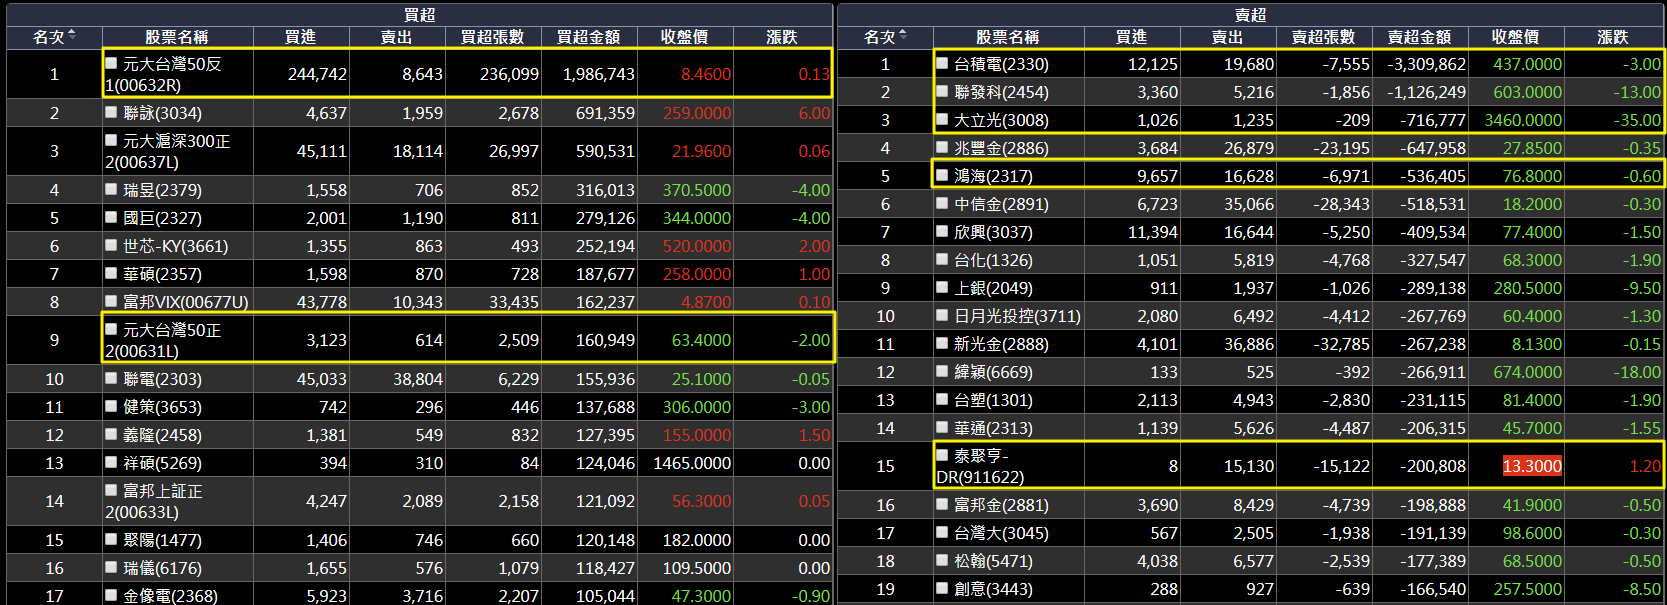The width and height of the screenshot is (1667, 605).
Task: Check the box next to 上銀(2049)
Action: [x=943, y=287]
